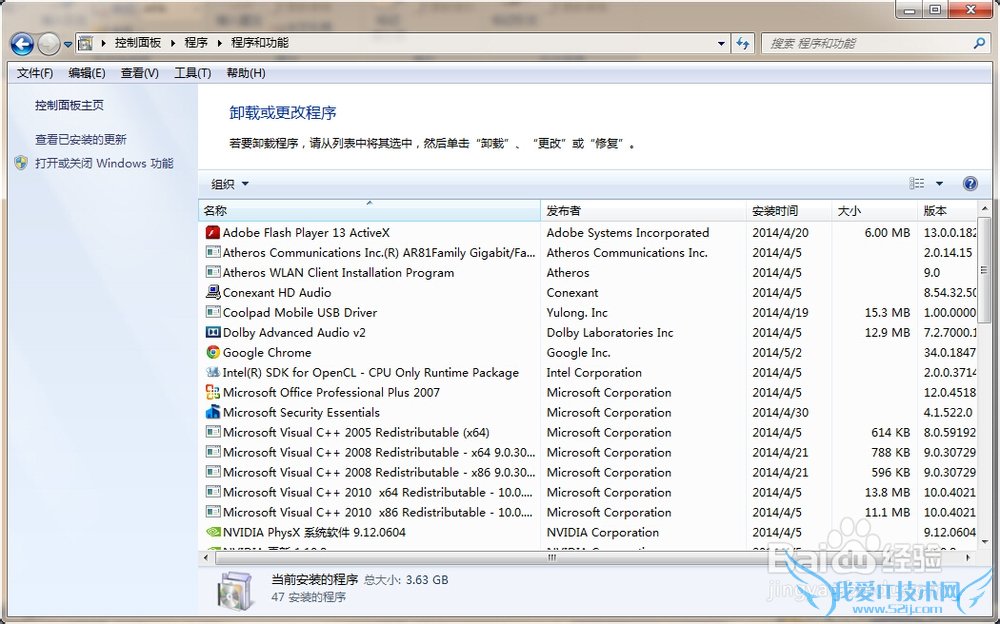Click the vertical scrollbar down arrow
This screenshot has height=624, width=1000.
click(x=984, y=542)
